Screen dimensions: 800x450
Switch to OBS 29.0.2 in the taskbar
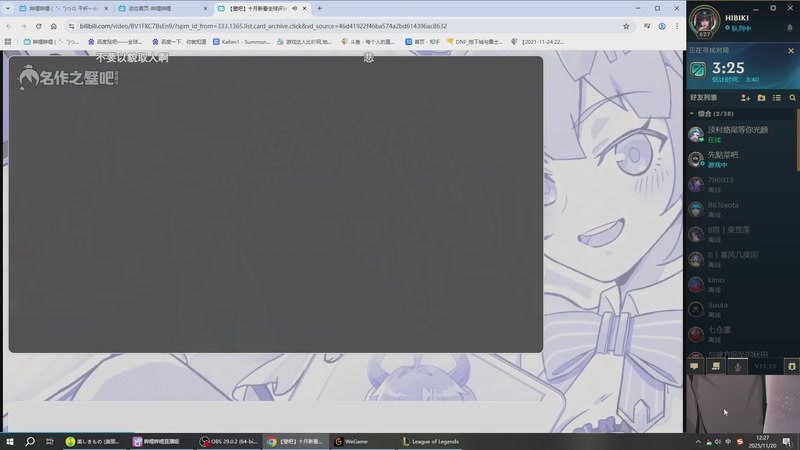tap(228, 441)
